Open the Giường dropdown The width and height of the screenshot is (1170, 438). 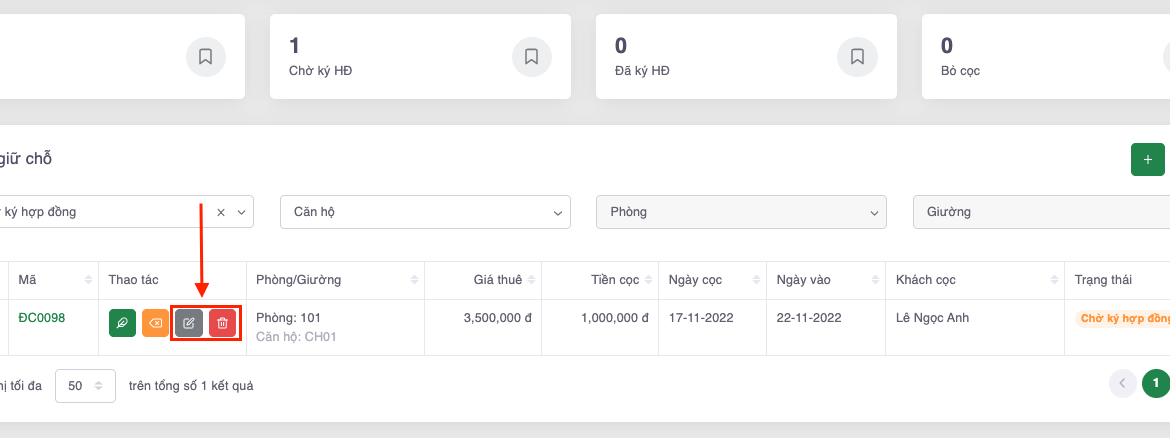pyautogui.click(x=1040, y=212)
